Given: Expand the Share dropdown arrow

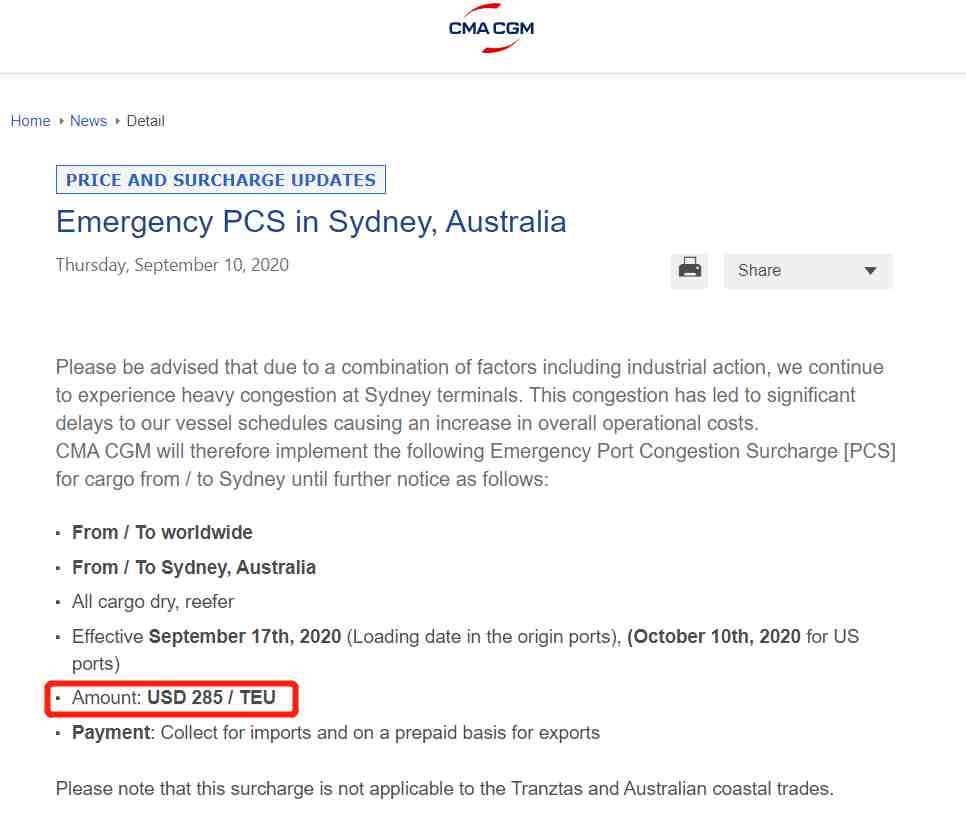Looking at the screenshot, I should click(x=870, y=271).
